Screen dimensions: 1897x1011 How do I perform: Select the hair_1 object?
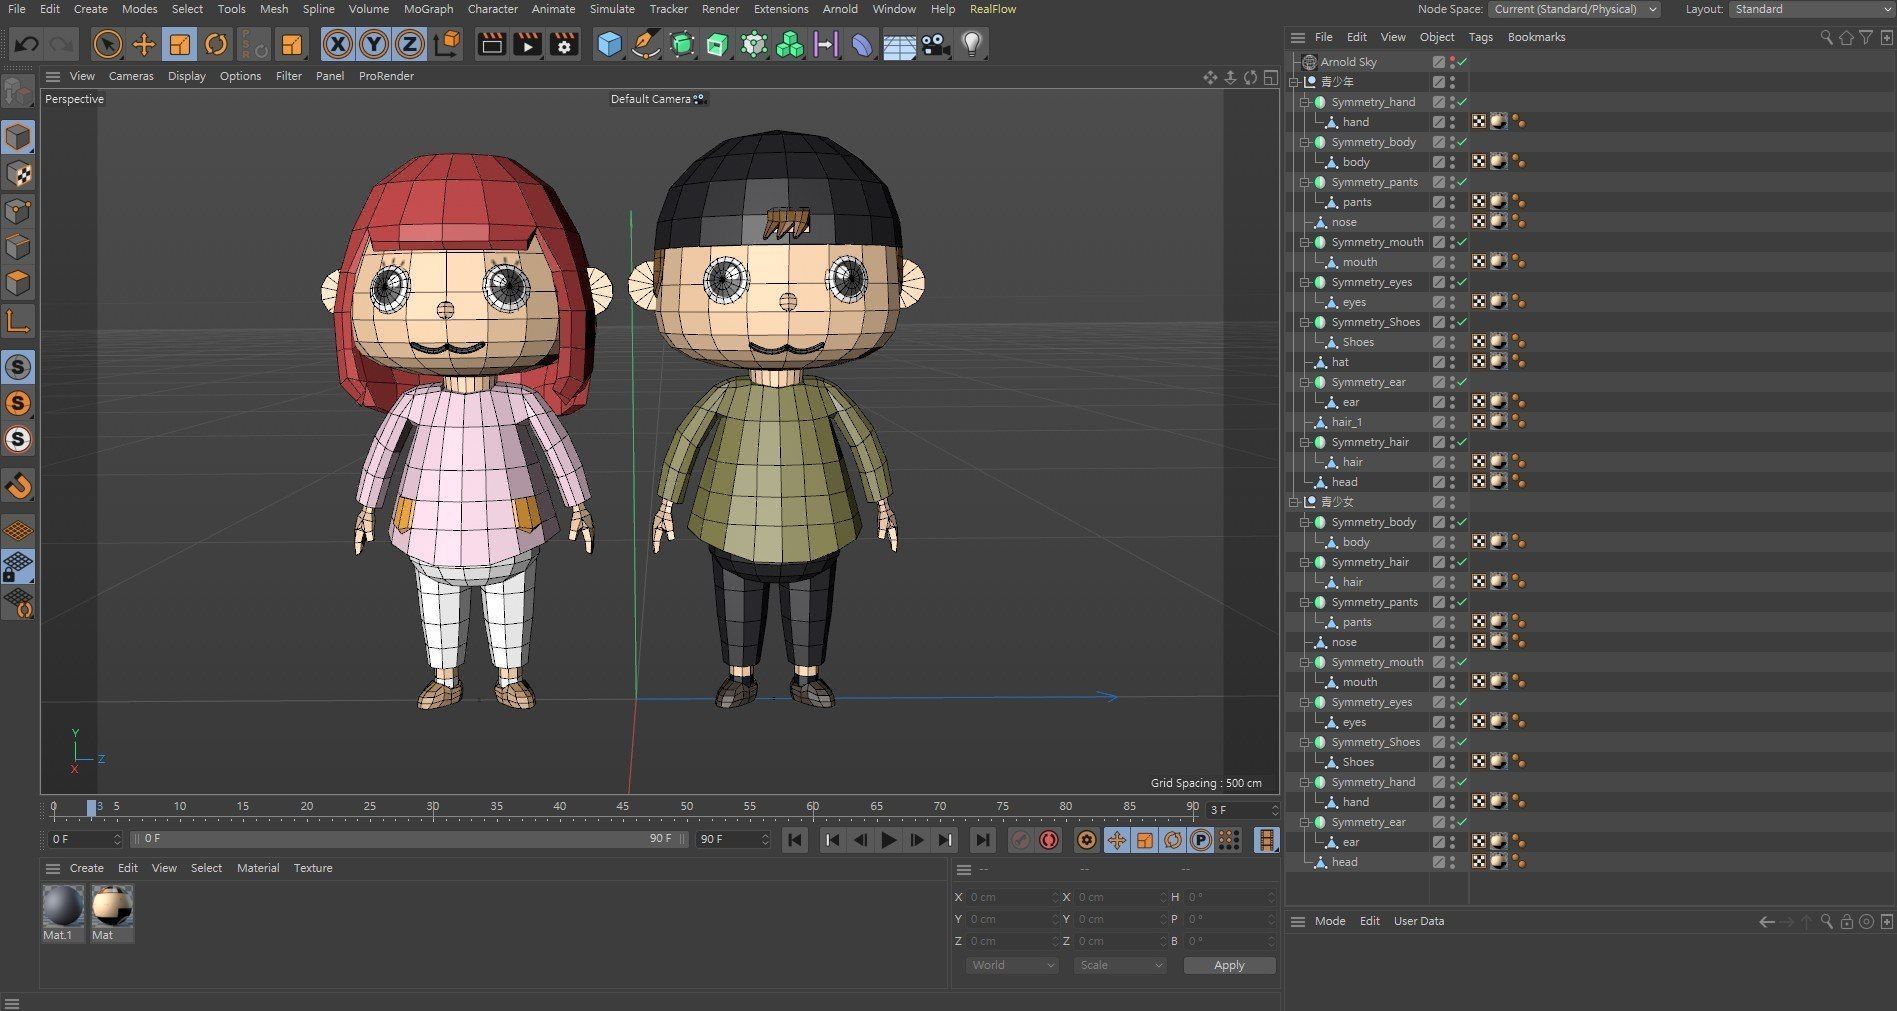coord(1346,422)
